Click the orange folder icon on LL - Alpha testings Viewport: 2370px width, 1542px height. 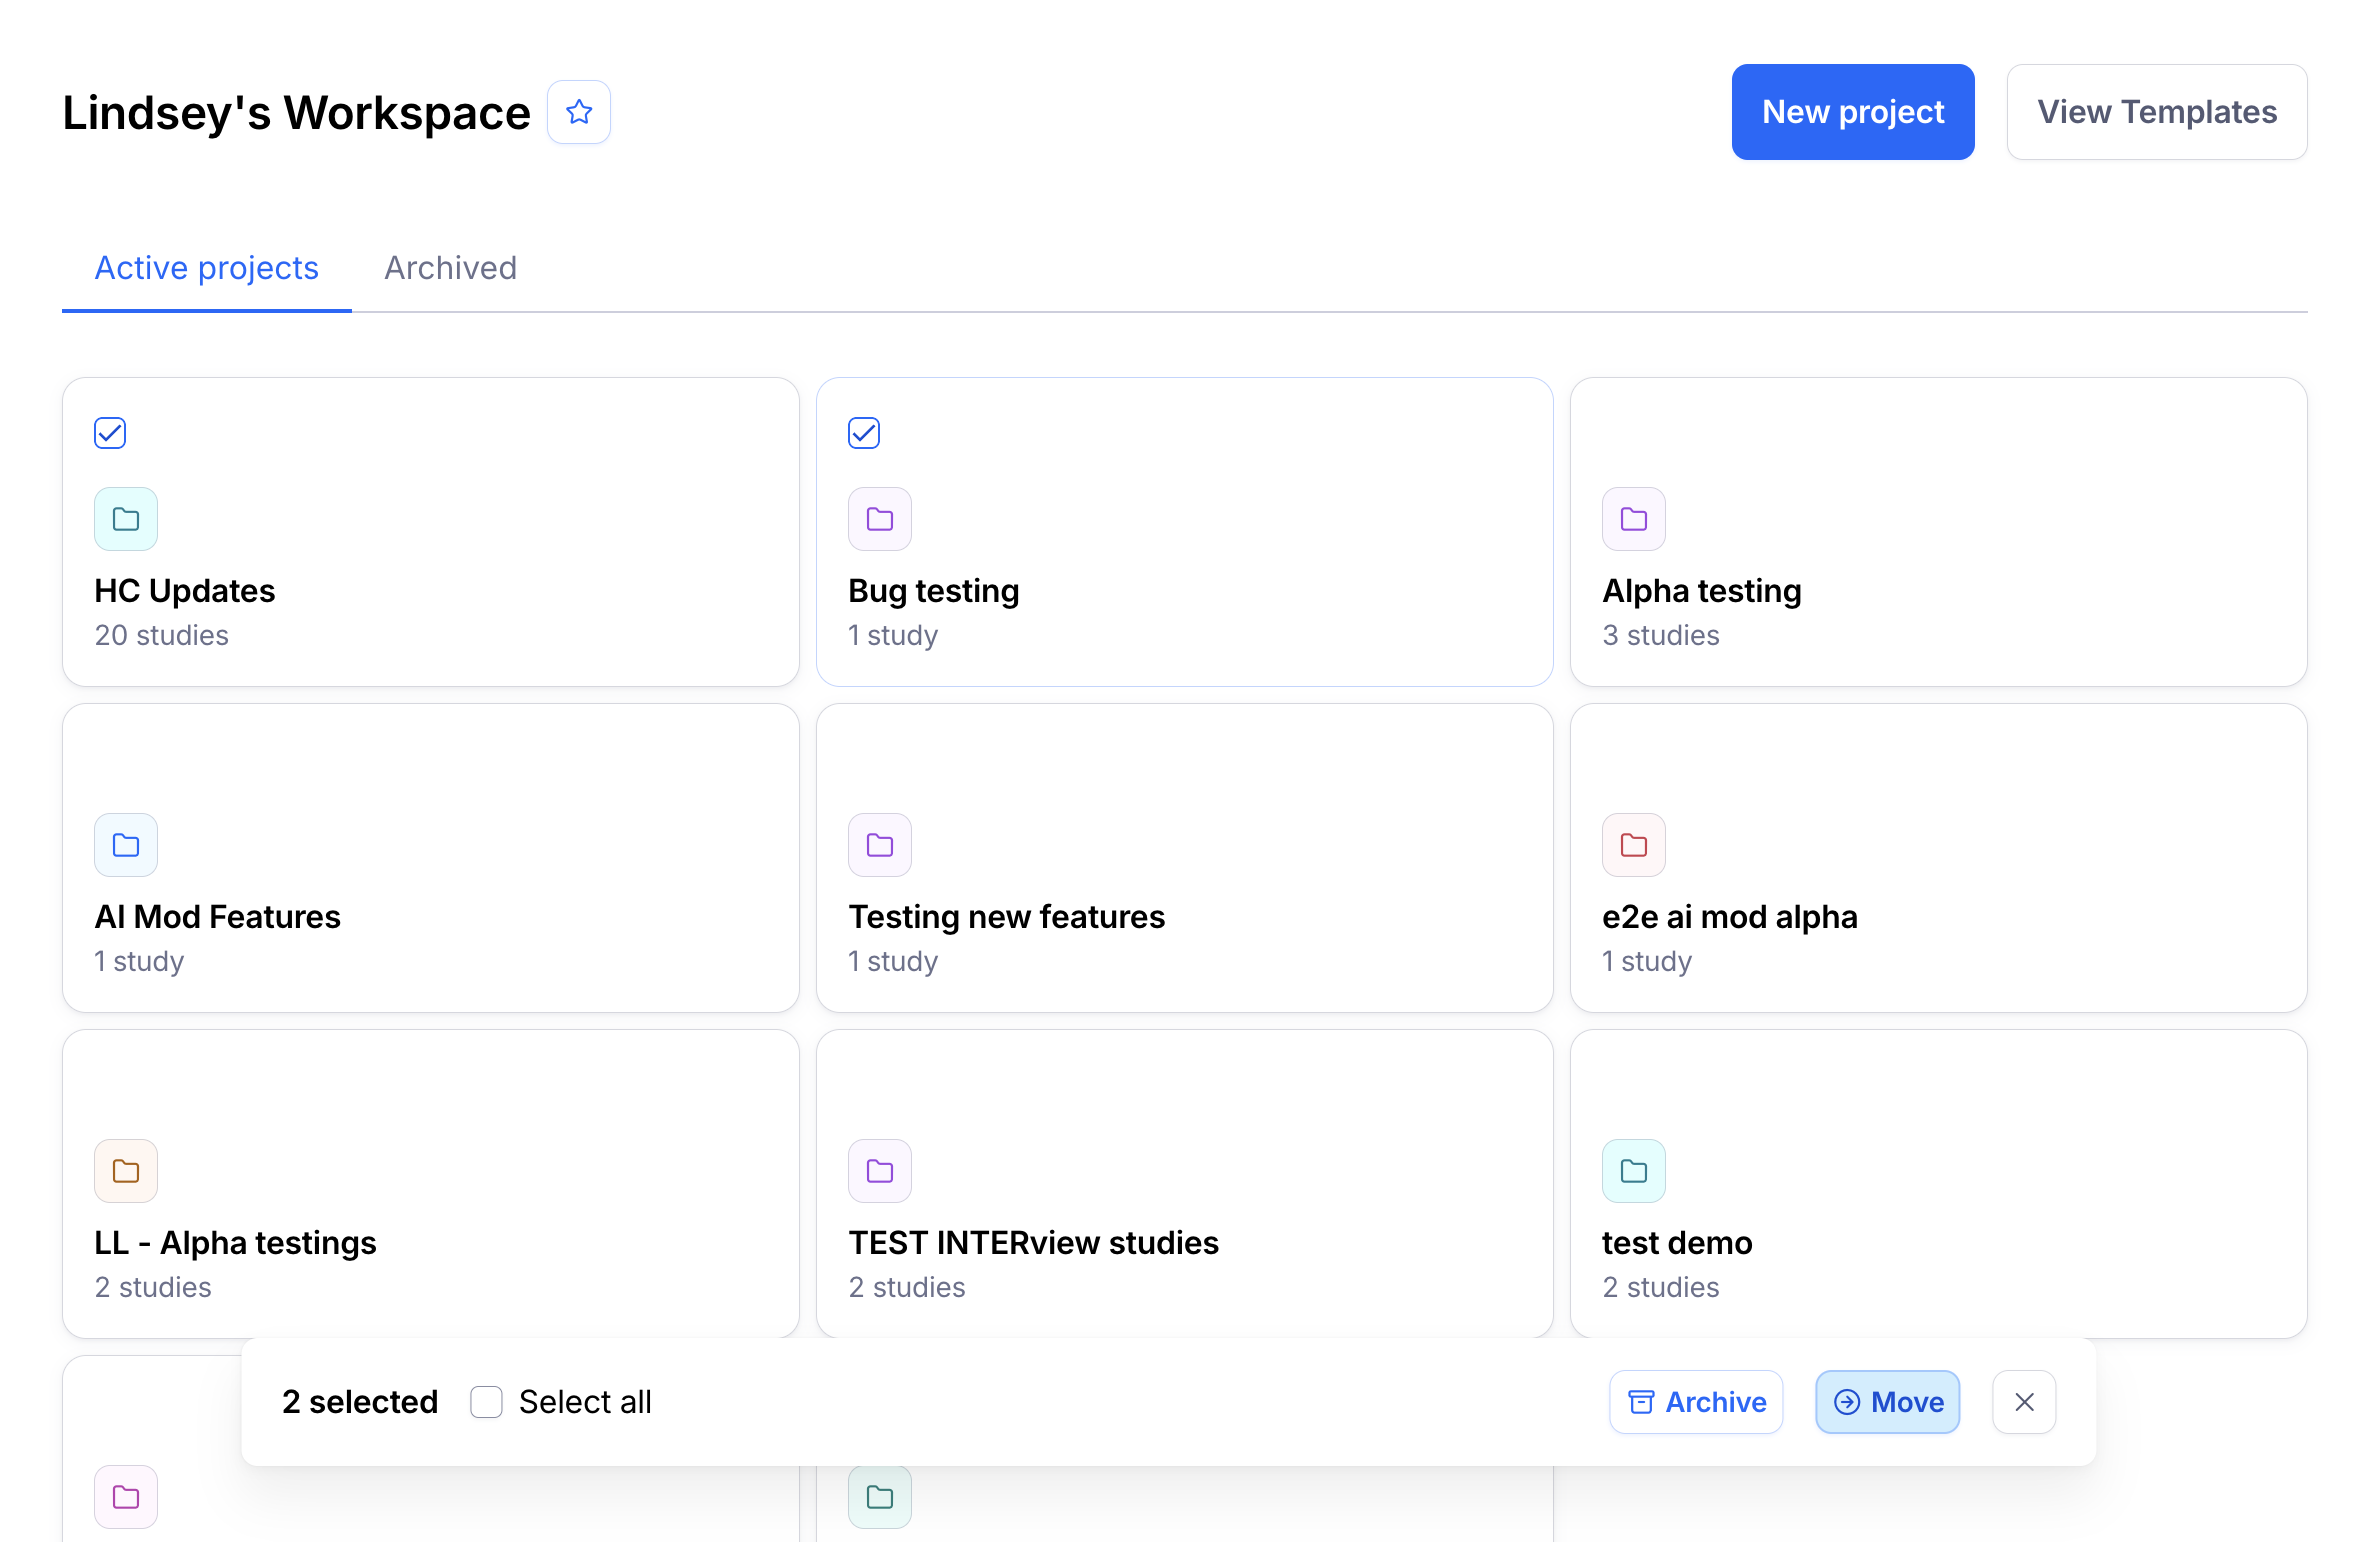click(x=126, y=1171)
